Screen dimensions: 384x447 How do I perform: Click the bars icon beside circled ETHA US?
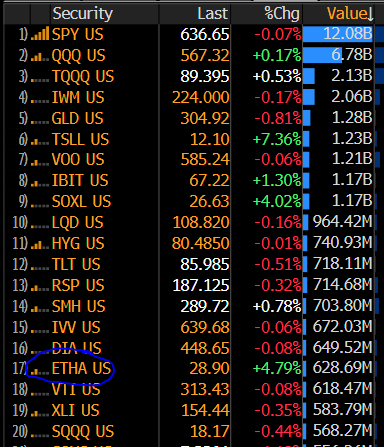(40, 369)
